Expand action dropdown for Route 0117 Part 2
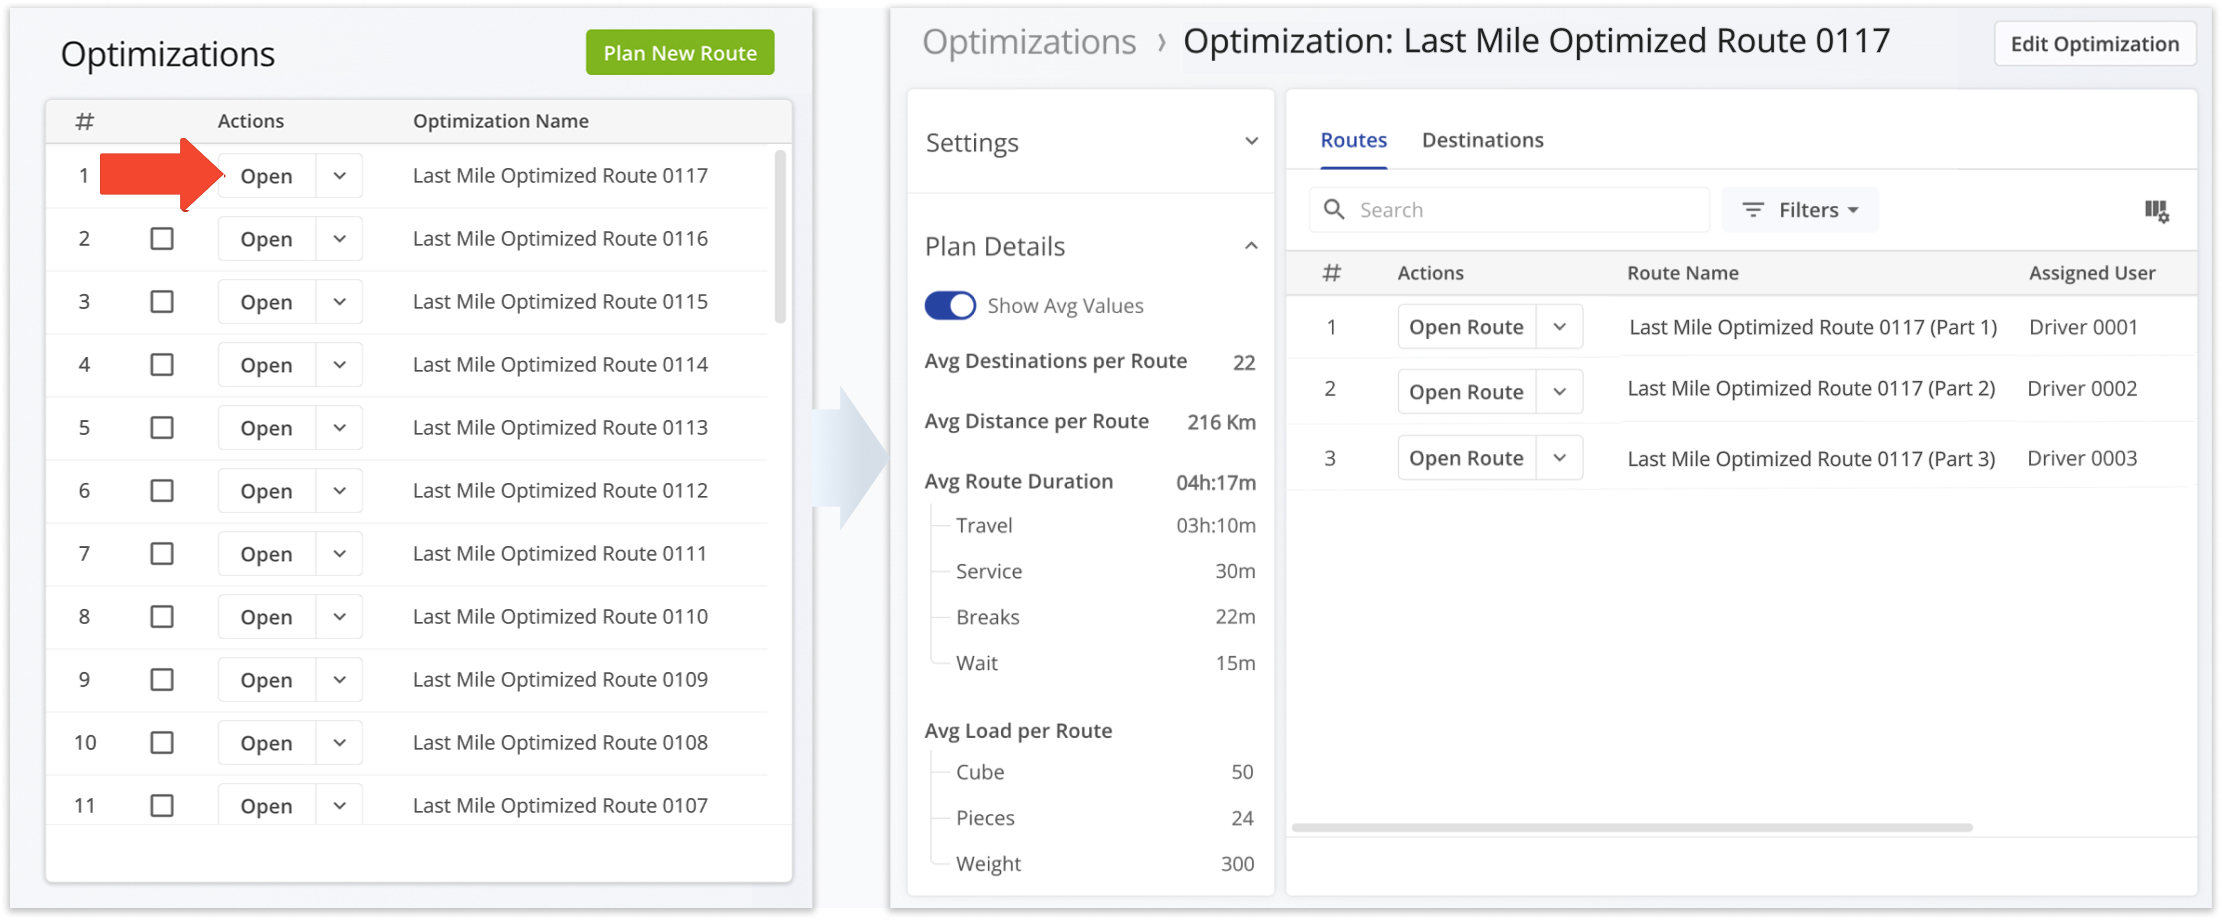 [1559, 392]
